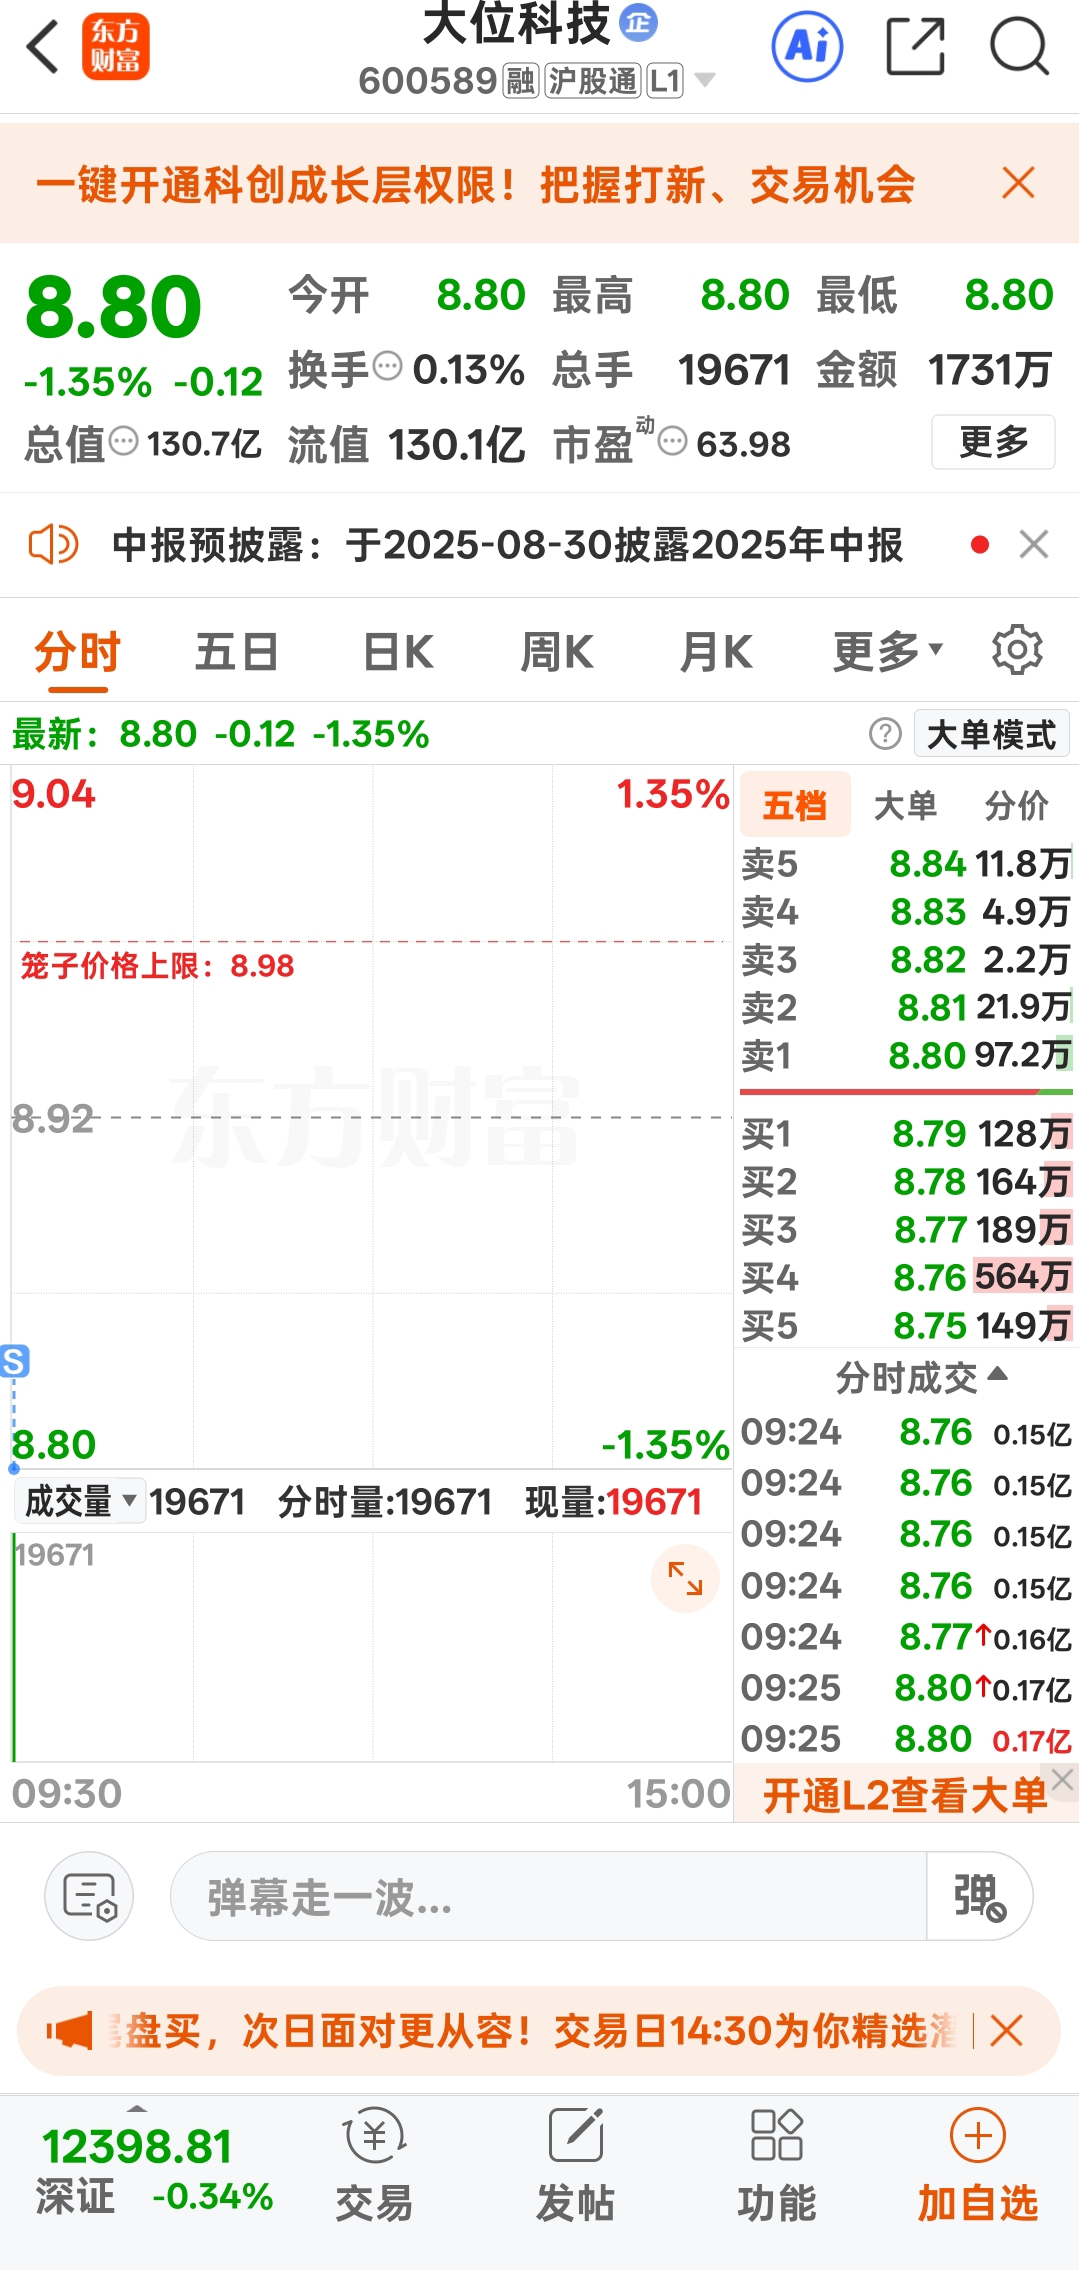Select 买5 row at 8.75
The image size is (1079, 2270).
point(906,1325)
